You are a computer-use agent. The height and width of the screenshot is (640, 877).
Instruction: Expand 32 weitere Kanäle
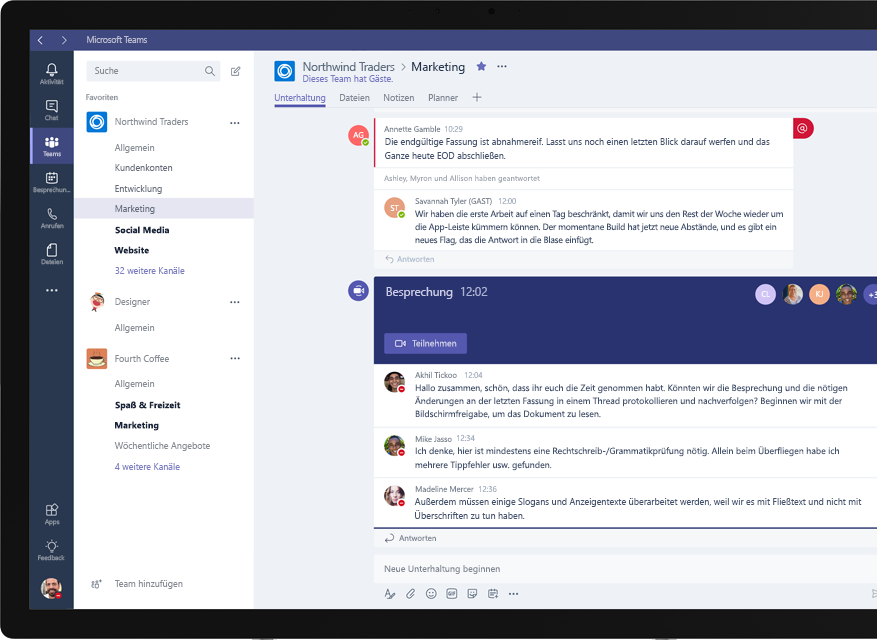click(149, 271)
